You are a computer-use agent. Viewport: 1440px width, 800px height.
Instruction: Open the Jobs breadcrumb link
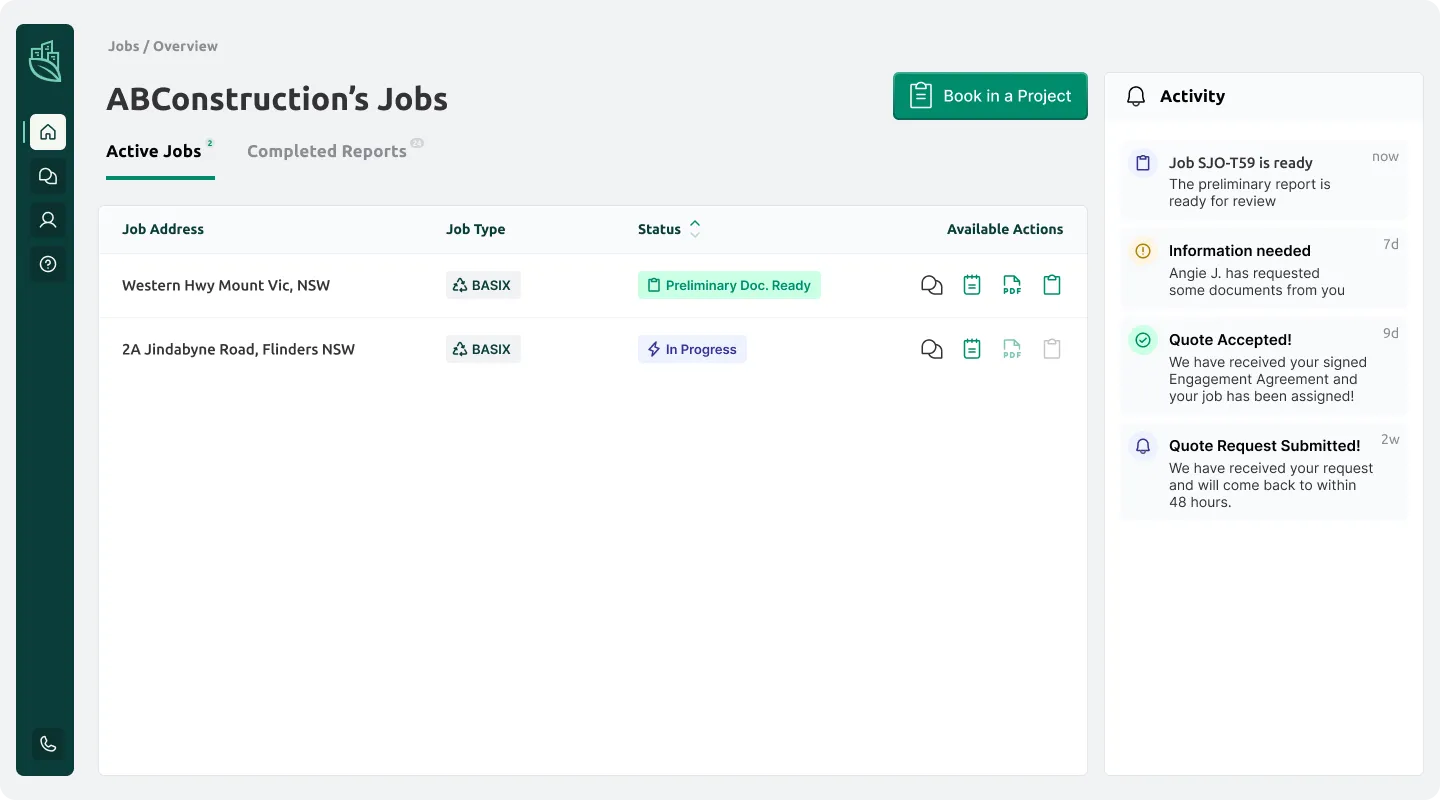click(x=123, y=46)
